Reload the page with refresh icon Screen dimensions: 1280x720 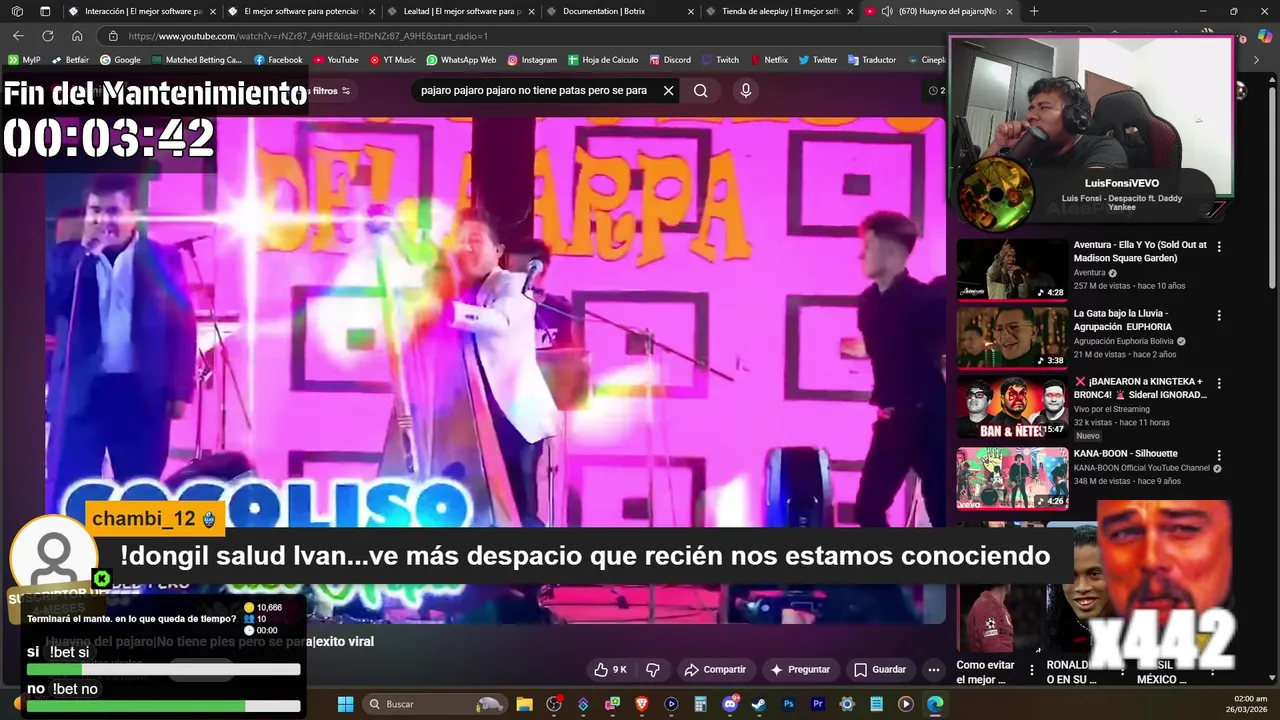click(47, 35)
